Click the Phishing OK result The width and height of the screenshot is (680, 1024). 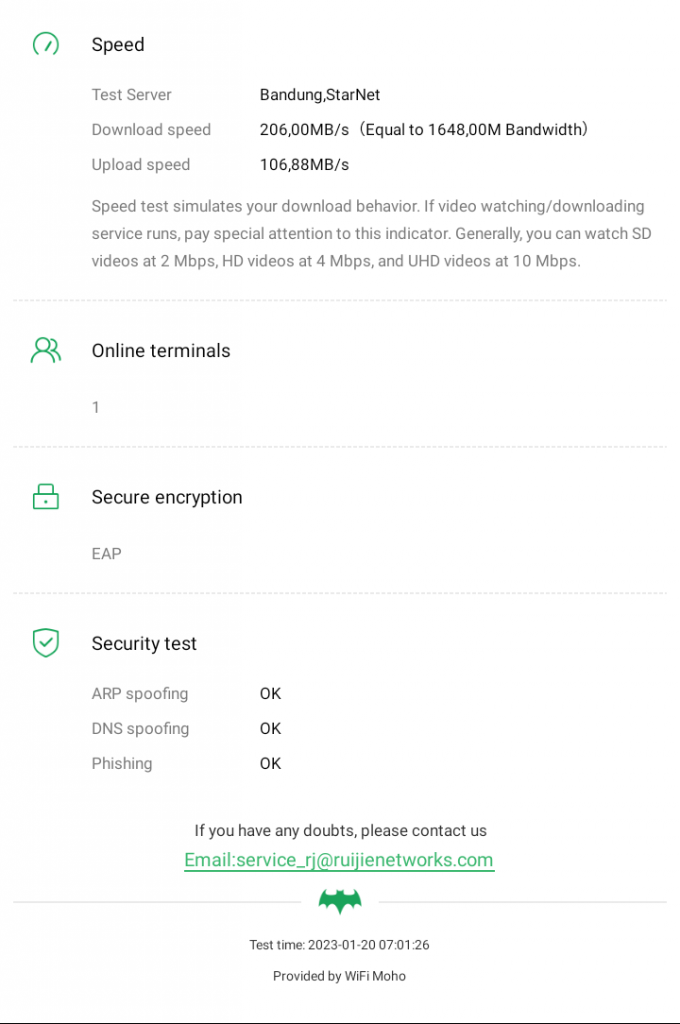(270, 764)
